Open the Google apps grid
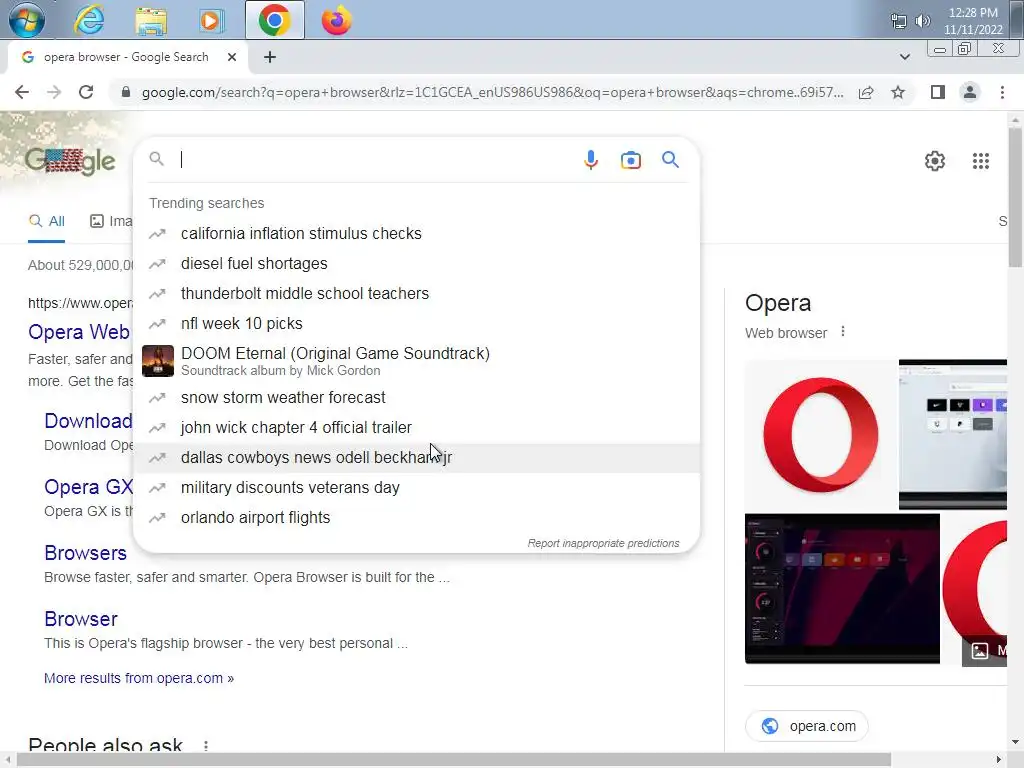The image size is (1024, 768). pos(980,161)
